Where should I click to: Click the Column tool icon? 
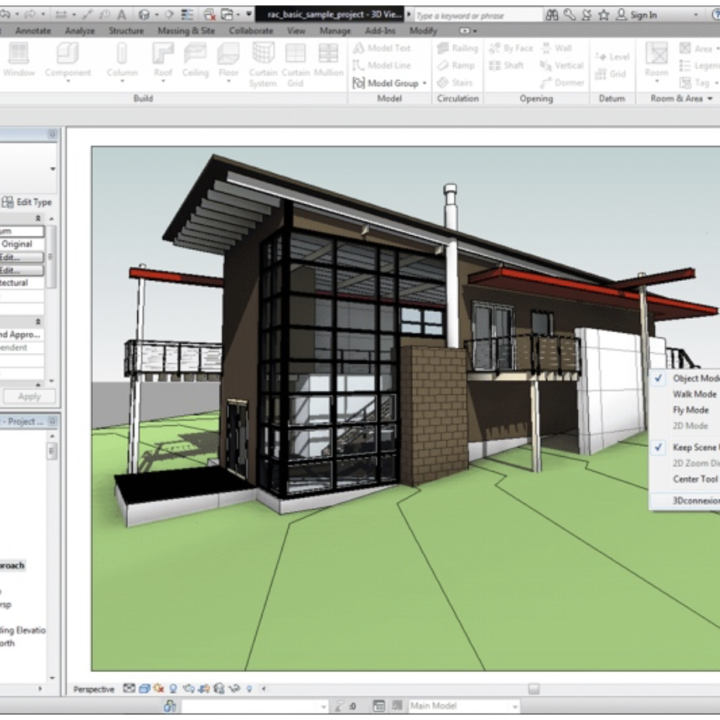tap(122, 60)
